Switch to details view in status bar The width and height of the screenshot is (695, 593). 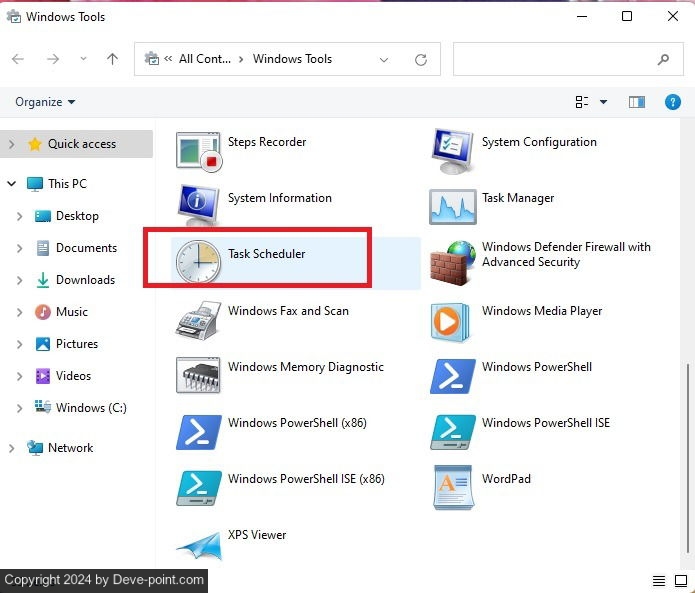(x=658, y=581)
